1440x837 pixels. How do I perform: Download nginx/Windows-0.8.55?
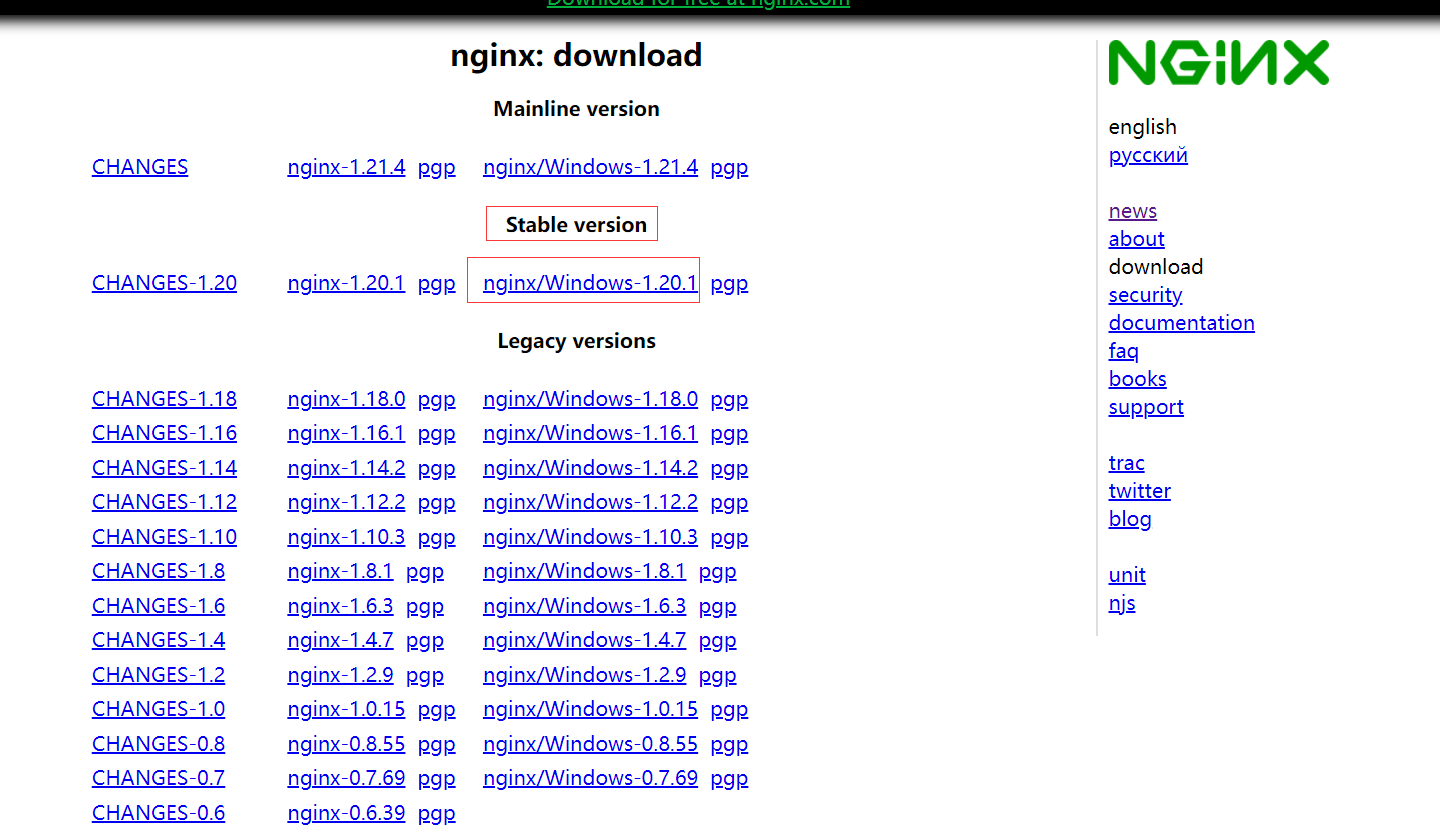click(x=590, y=744)
